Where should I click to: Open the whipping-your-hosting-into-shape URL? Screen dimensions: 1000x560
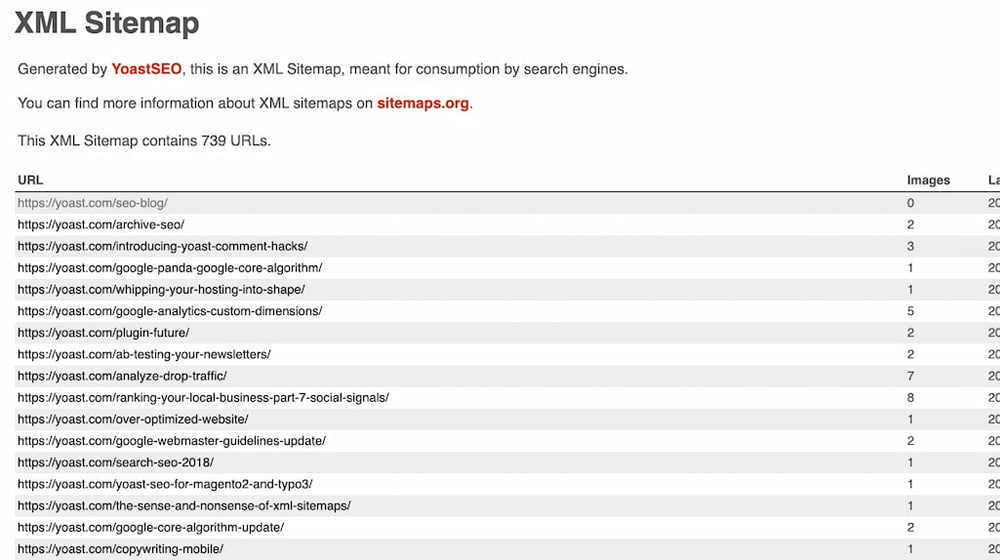[161, 290]
